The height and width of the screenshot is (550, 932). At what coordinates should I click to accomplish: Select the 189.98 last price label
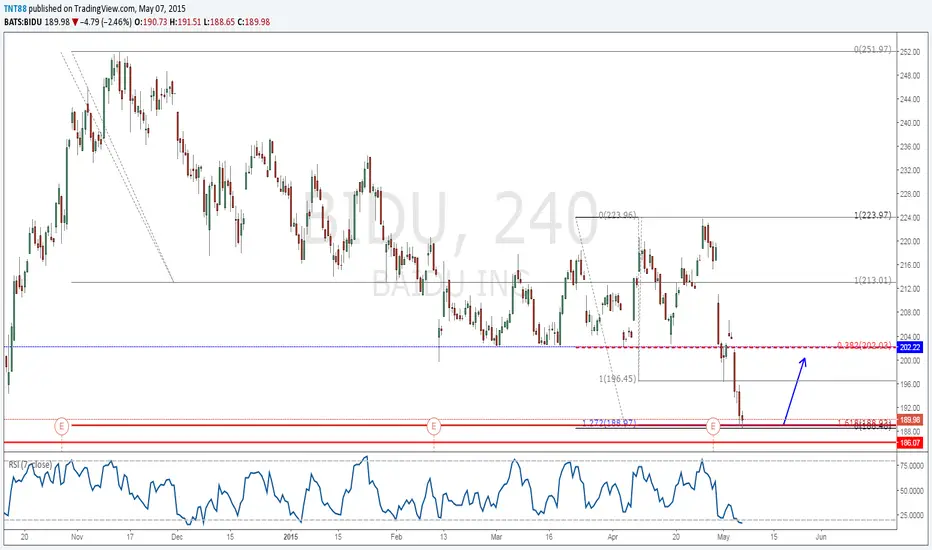click(x=910, y=420)
